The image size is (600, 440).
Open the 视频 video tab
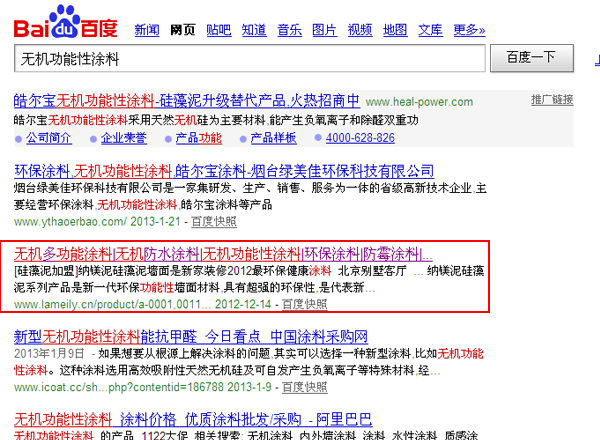coord(359,30)
